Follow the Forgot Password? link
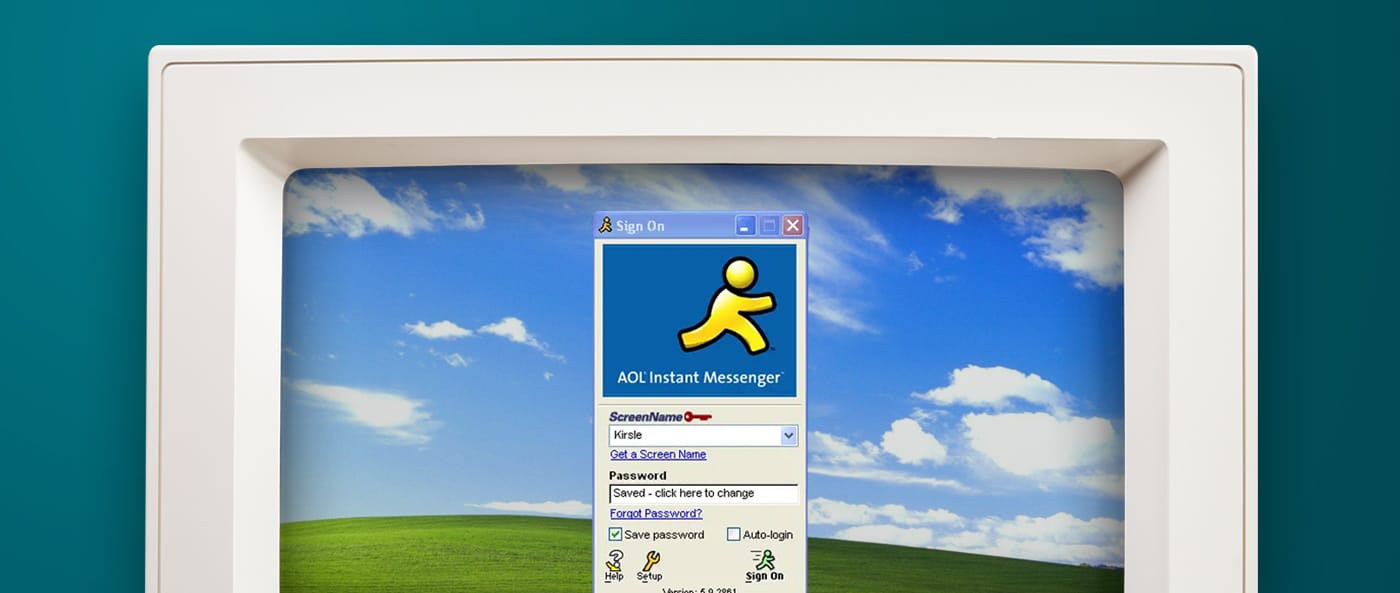The width and height of the screenshot is (1400, 593). point(656,514)
